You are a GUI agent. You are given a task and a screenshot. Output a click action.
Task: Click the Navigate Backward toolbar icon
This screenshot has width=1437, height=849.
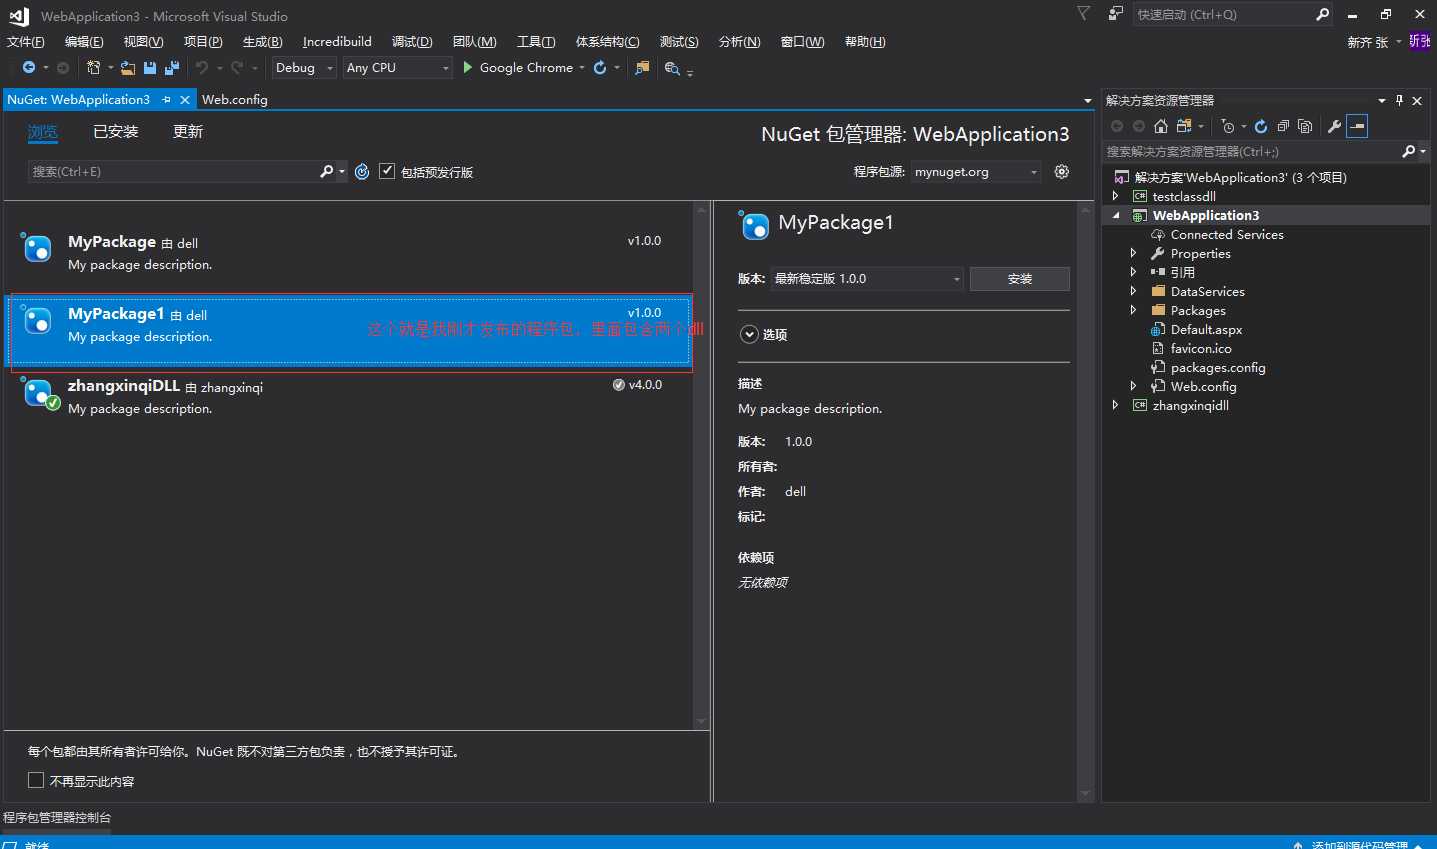point(29,68)
